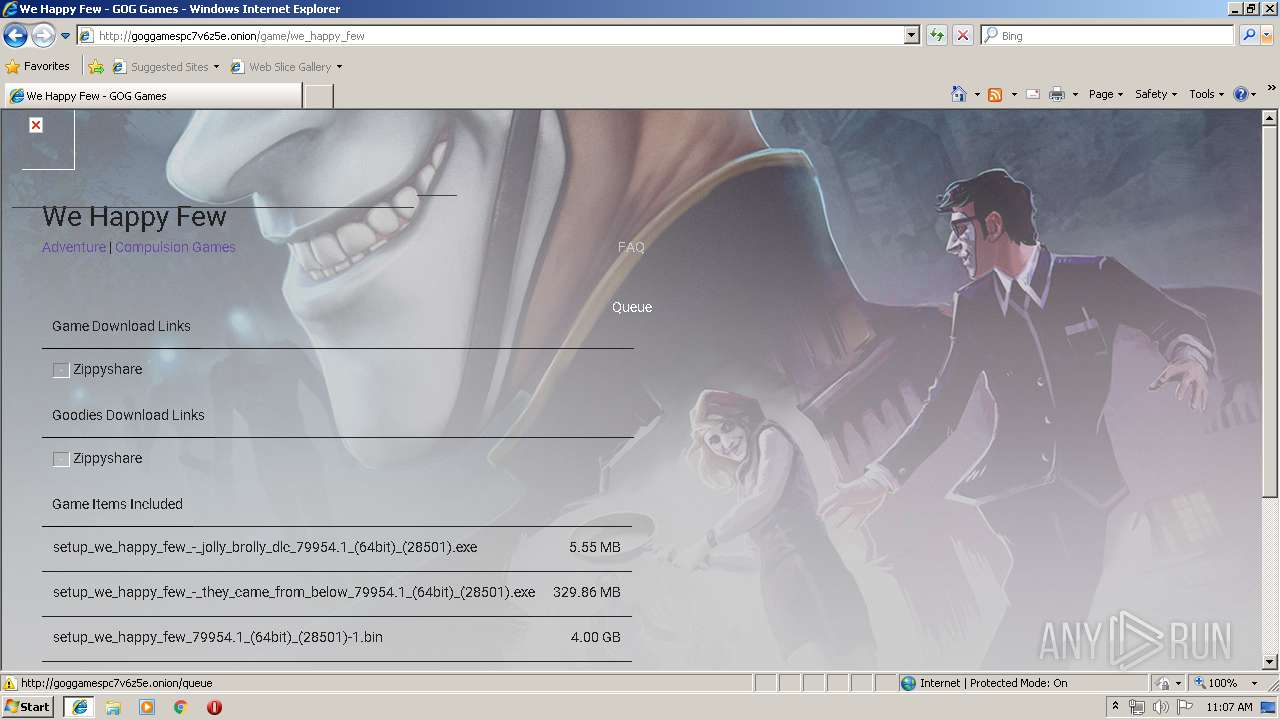Open the Compulsion Games link
Screen dimensions: 1280x720
coord(175,247)
